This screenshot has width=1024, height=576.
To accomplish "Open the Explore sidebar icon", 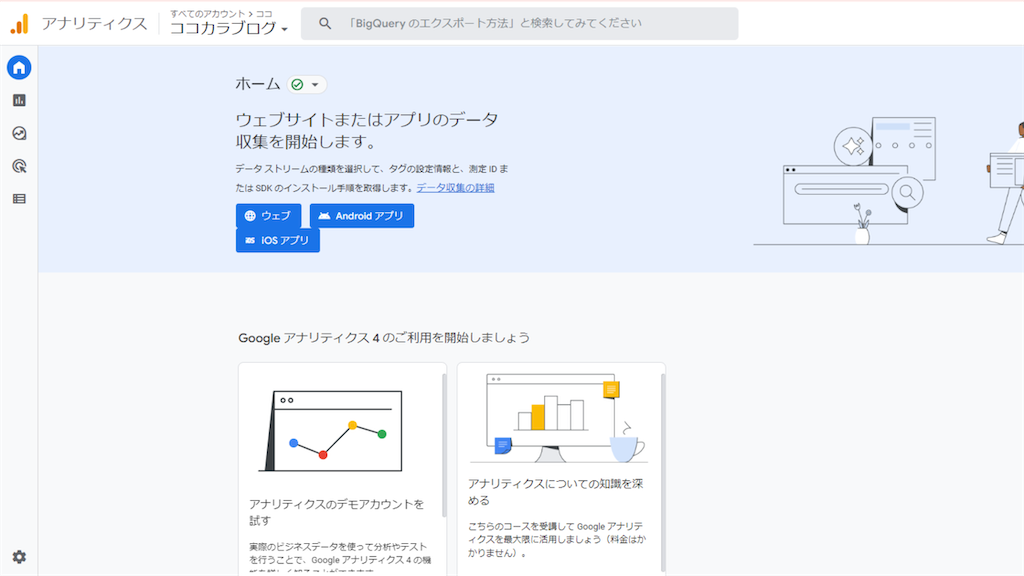I will pos(19,133).
